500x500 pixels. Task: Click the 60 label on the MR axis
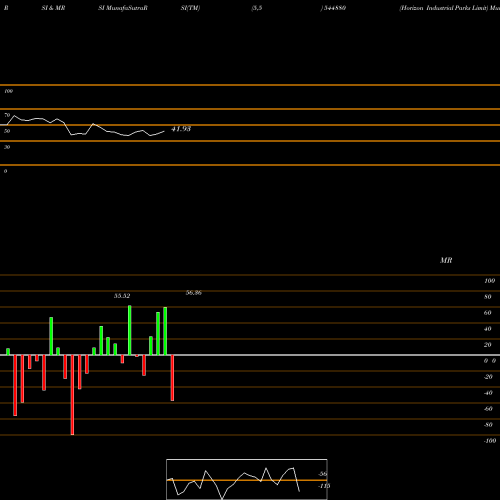pos(488,313)
